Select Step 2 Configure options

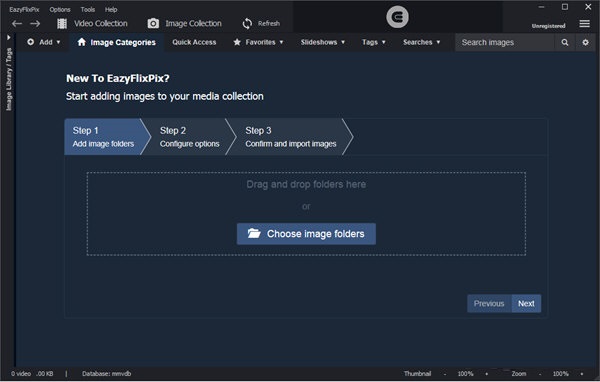(x=189, y=137)
